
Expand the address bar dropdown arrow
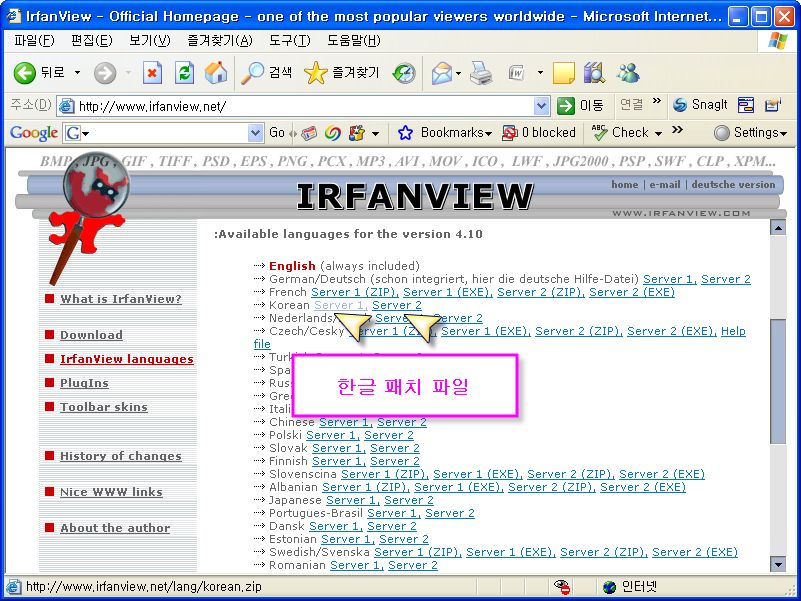(x=541, y=106)
